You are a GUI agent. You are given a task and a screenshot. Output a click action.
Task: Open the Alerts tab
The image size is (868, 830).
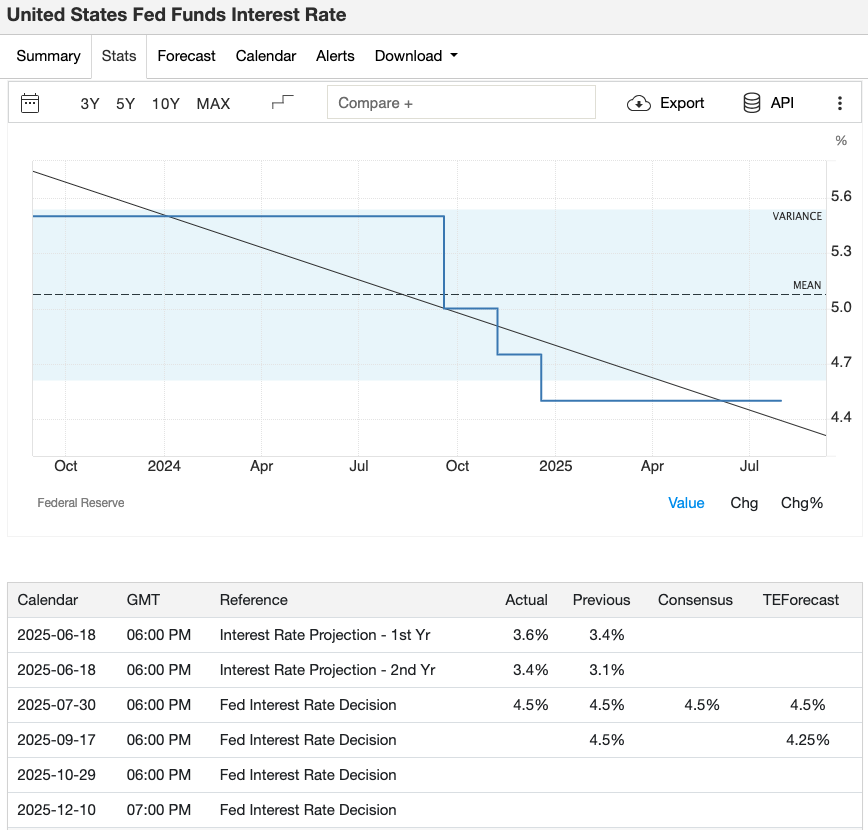(335, 56)
